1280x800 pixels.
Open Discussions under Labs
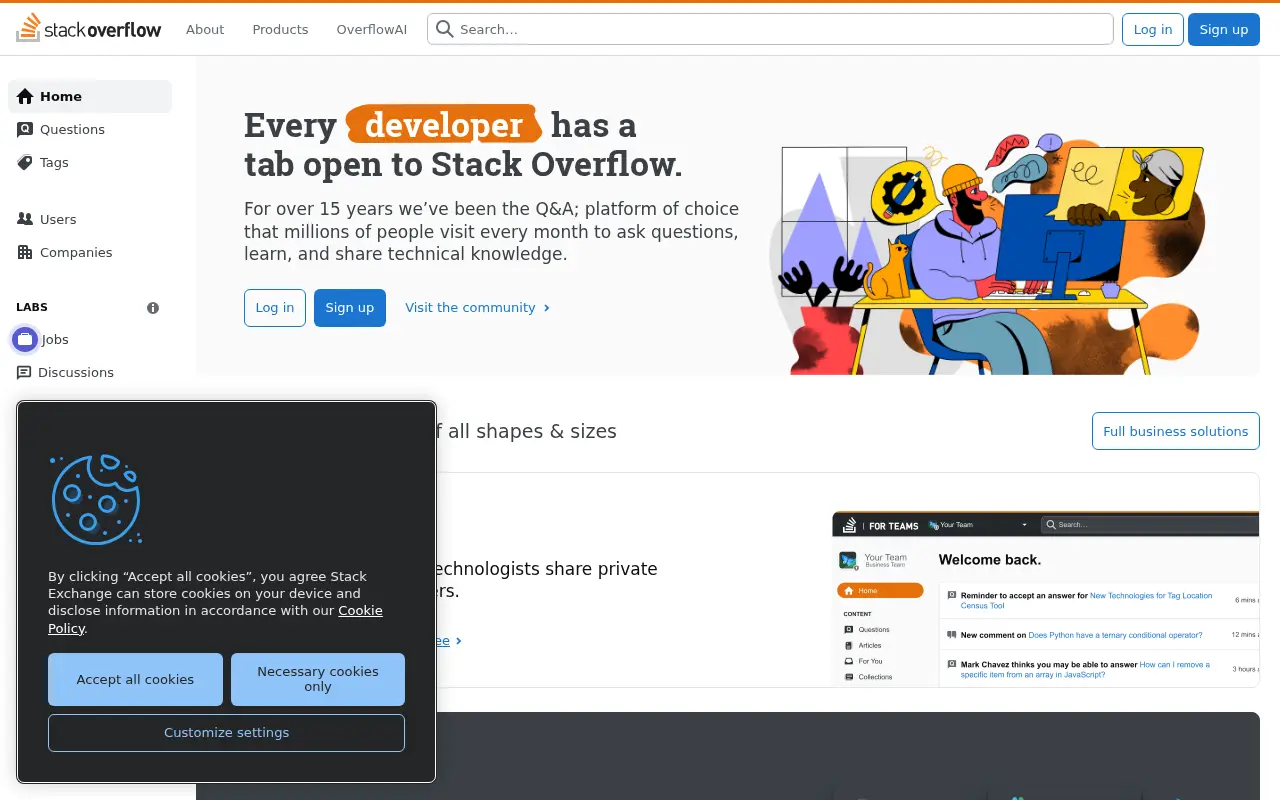[x=90, y=372]
